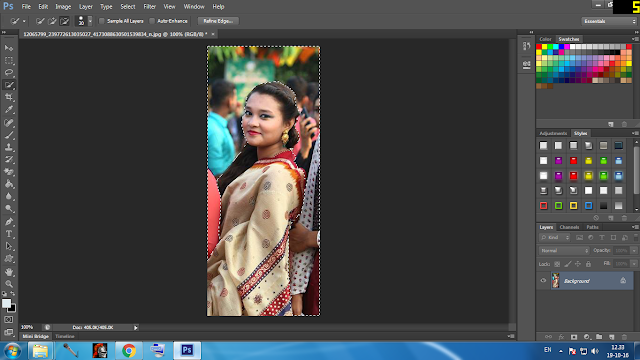Select the Move tool
Screen dimensions: 640x360
(9, 48)
